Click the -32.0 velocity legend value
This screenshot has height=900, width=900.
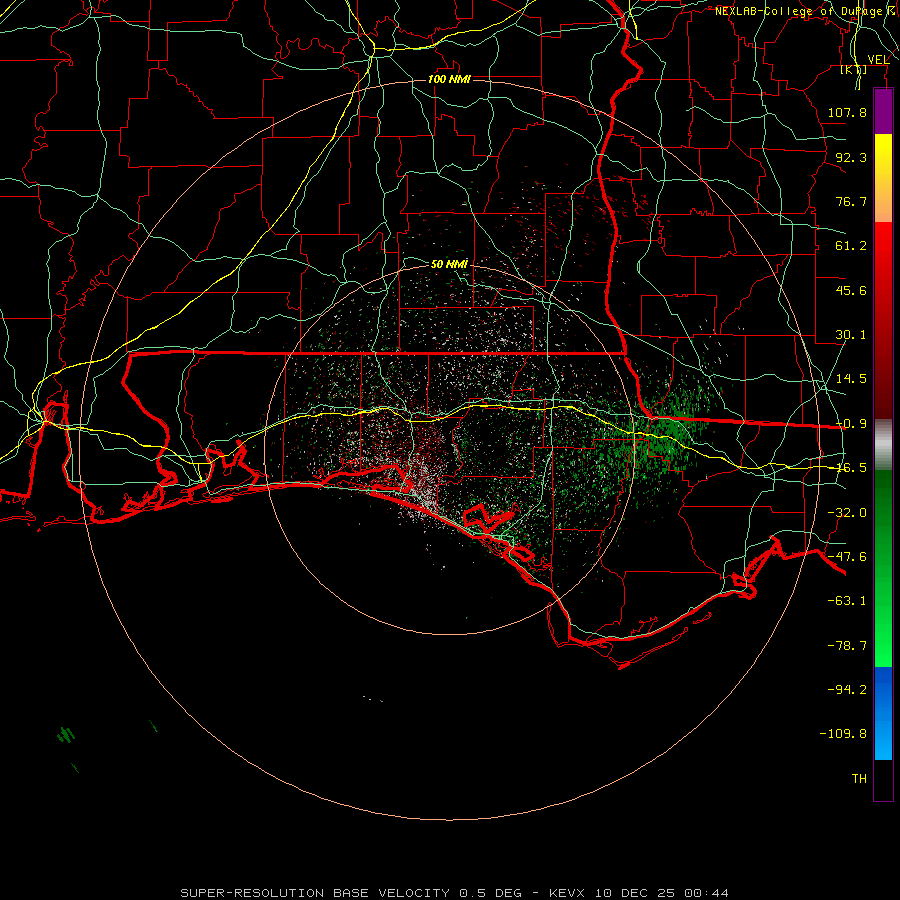(847, 513)
